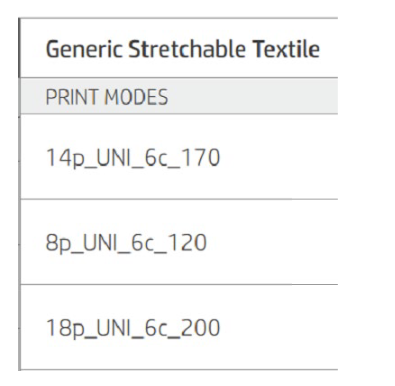The height and width of the screenshot is (386, 395).
Task: Click the Generic Stretchable Textile heading
Action: point(183,49)
